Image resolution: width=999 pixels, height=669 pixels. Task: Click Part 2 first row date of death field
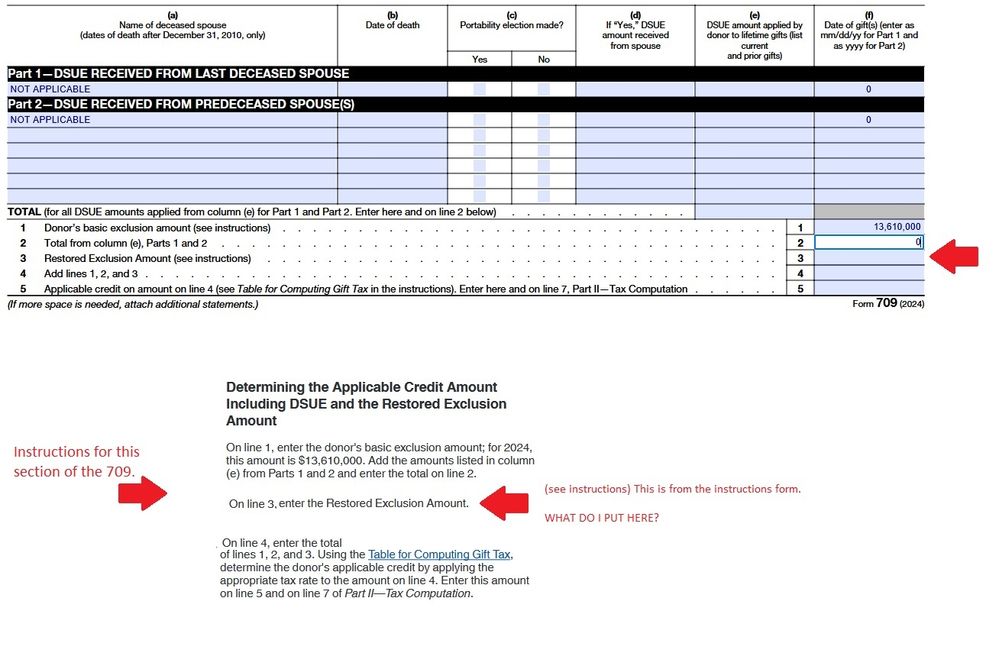[x=392, y=120]
